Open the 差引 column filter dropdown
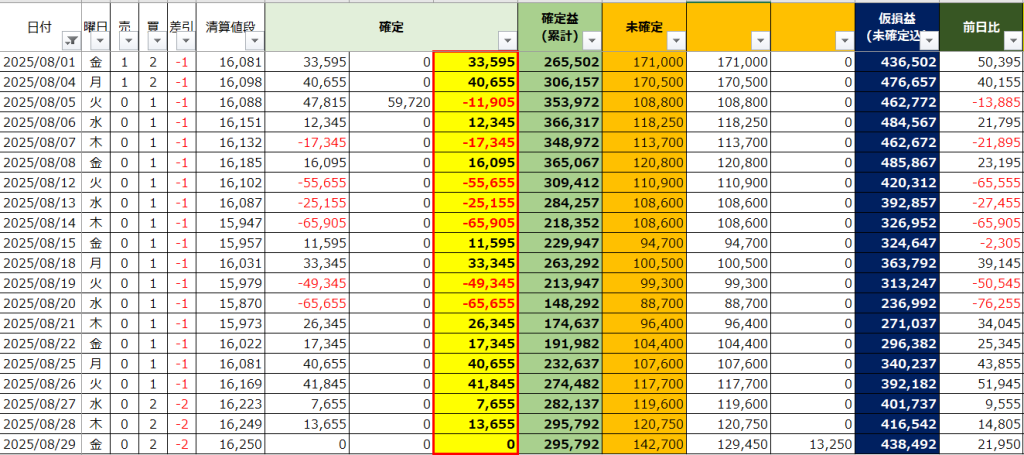1024x455 pixels. tap(185, 41)
